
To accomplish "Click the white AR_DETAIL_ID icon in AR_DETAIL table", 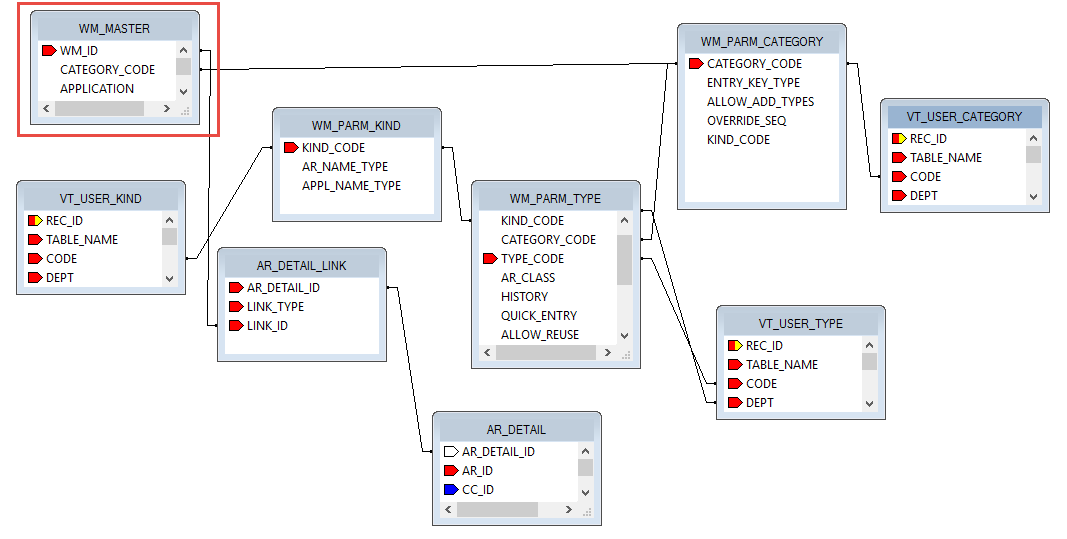I will pos(450,452).
